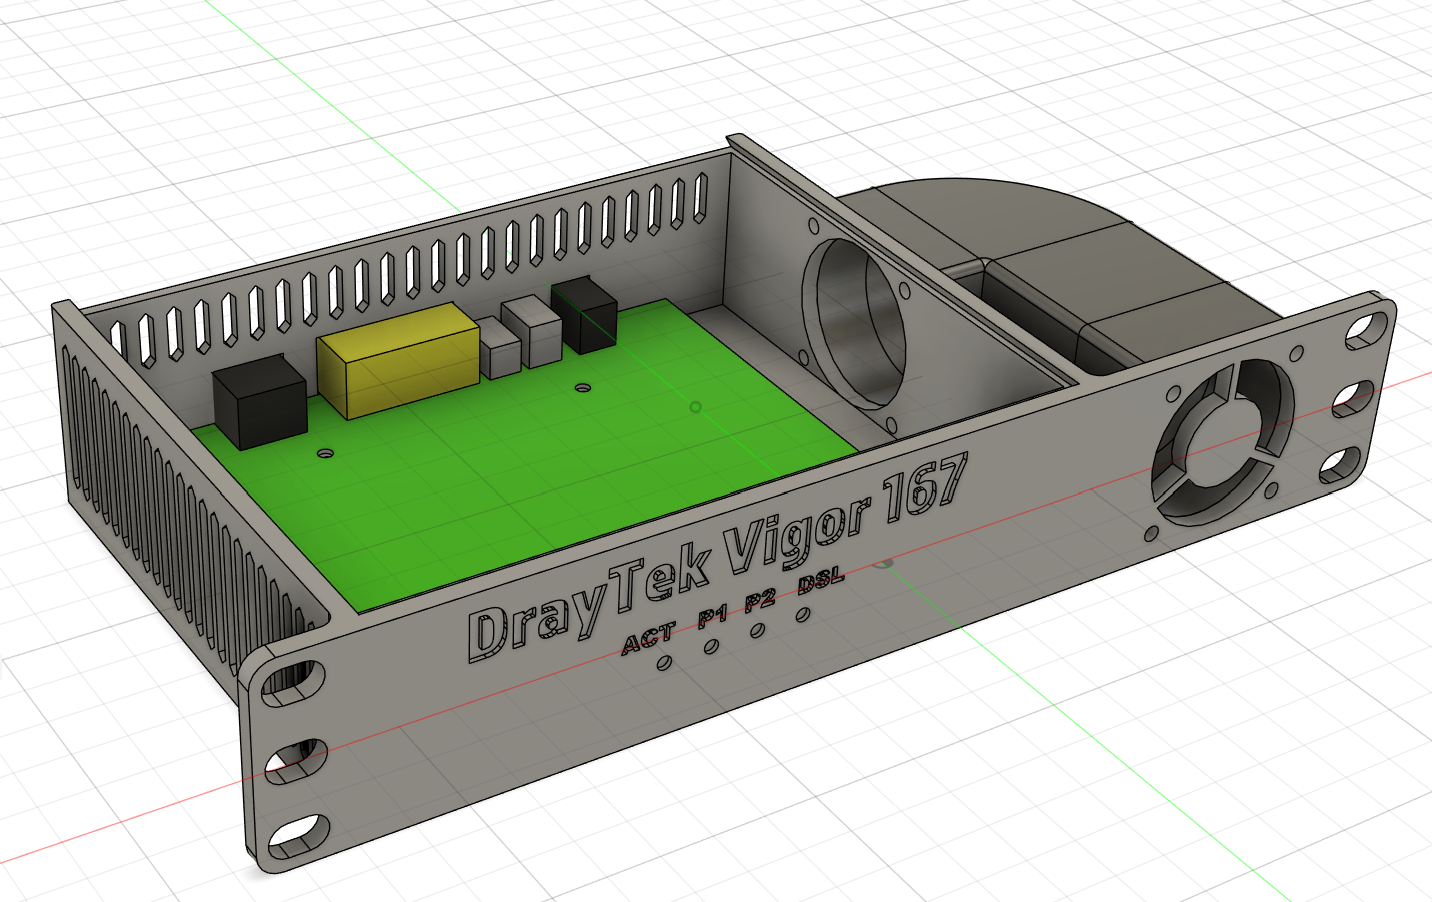This screenshot has height=902, width=1432.
Task: Click the "P1" label on the front panel
Action: point(712,617)
